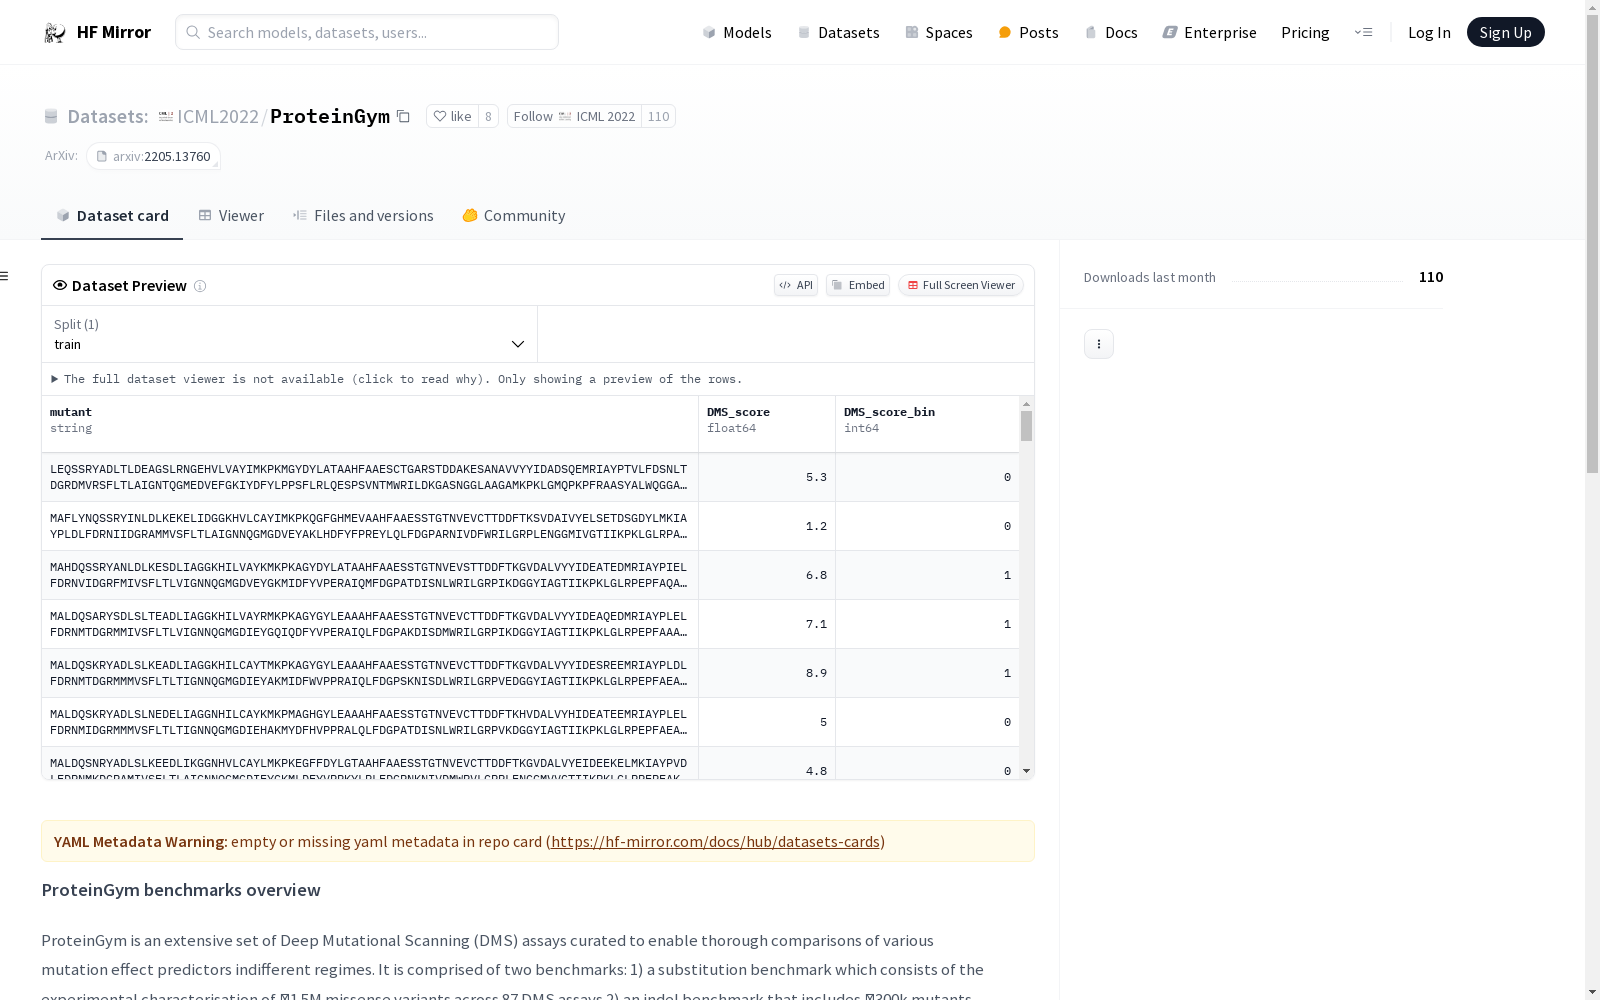Image resolution: width=1600 pixels, height=1000 pixels.
Task: Open the datasets-cards documentation link
Action: tap(715, 842)
